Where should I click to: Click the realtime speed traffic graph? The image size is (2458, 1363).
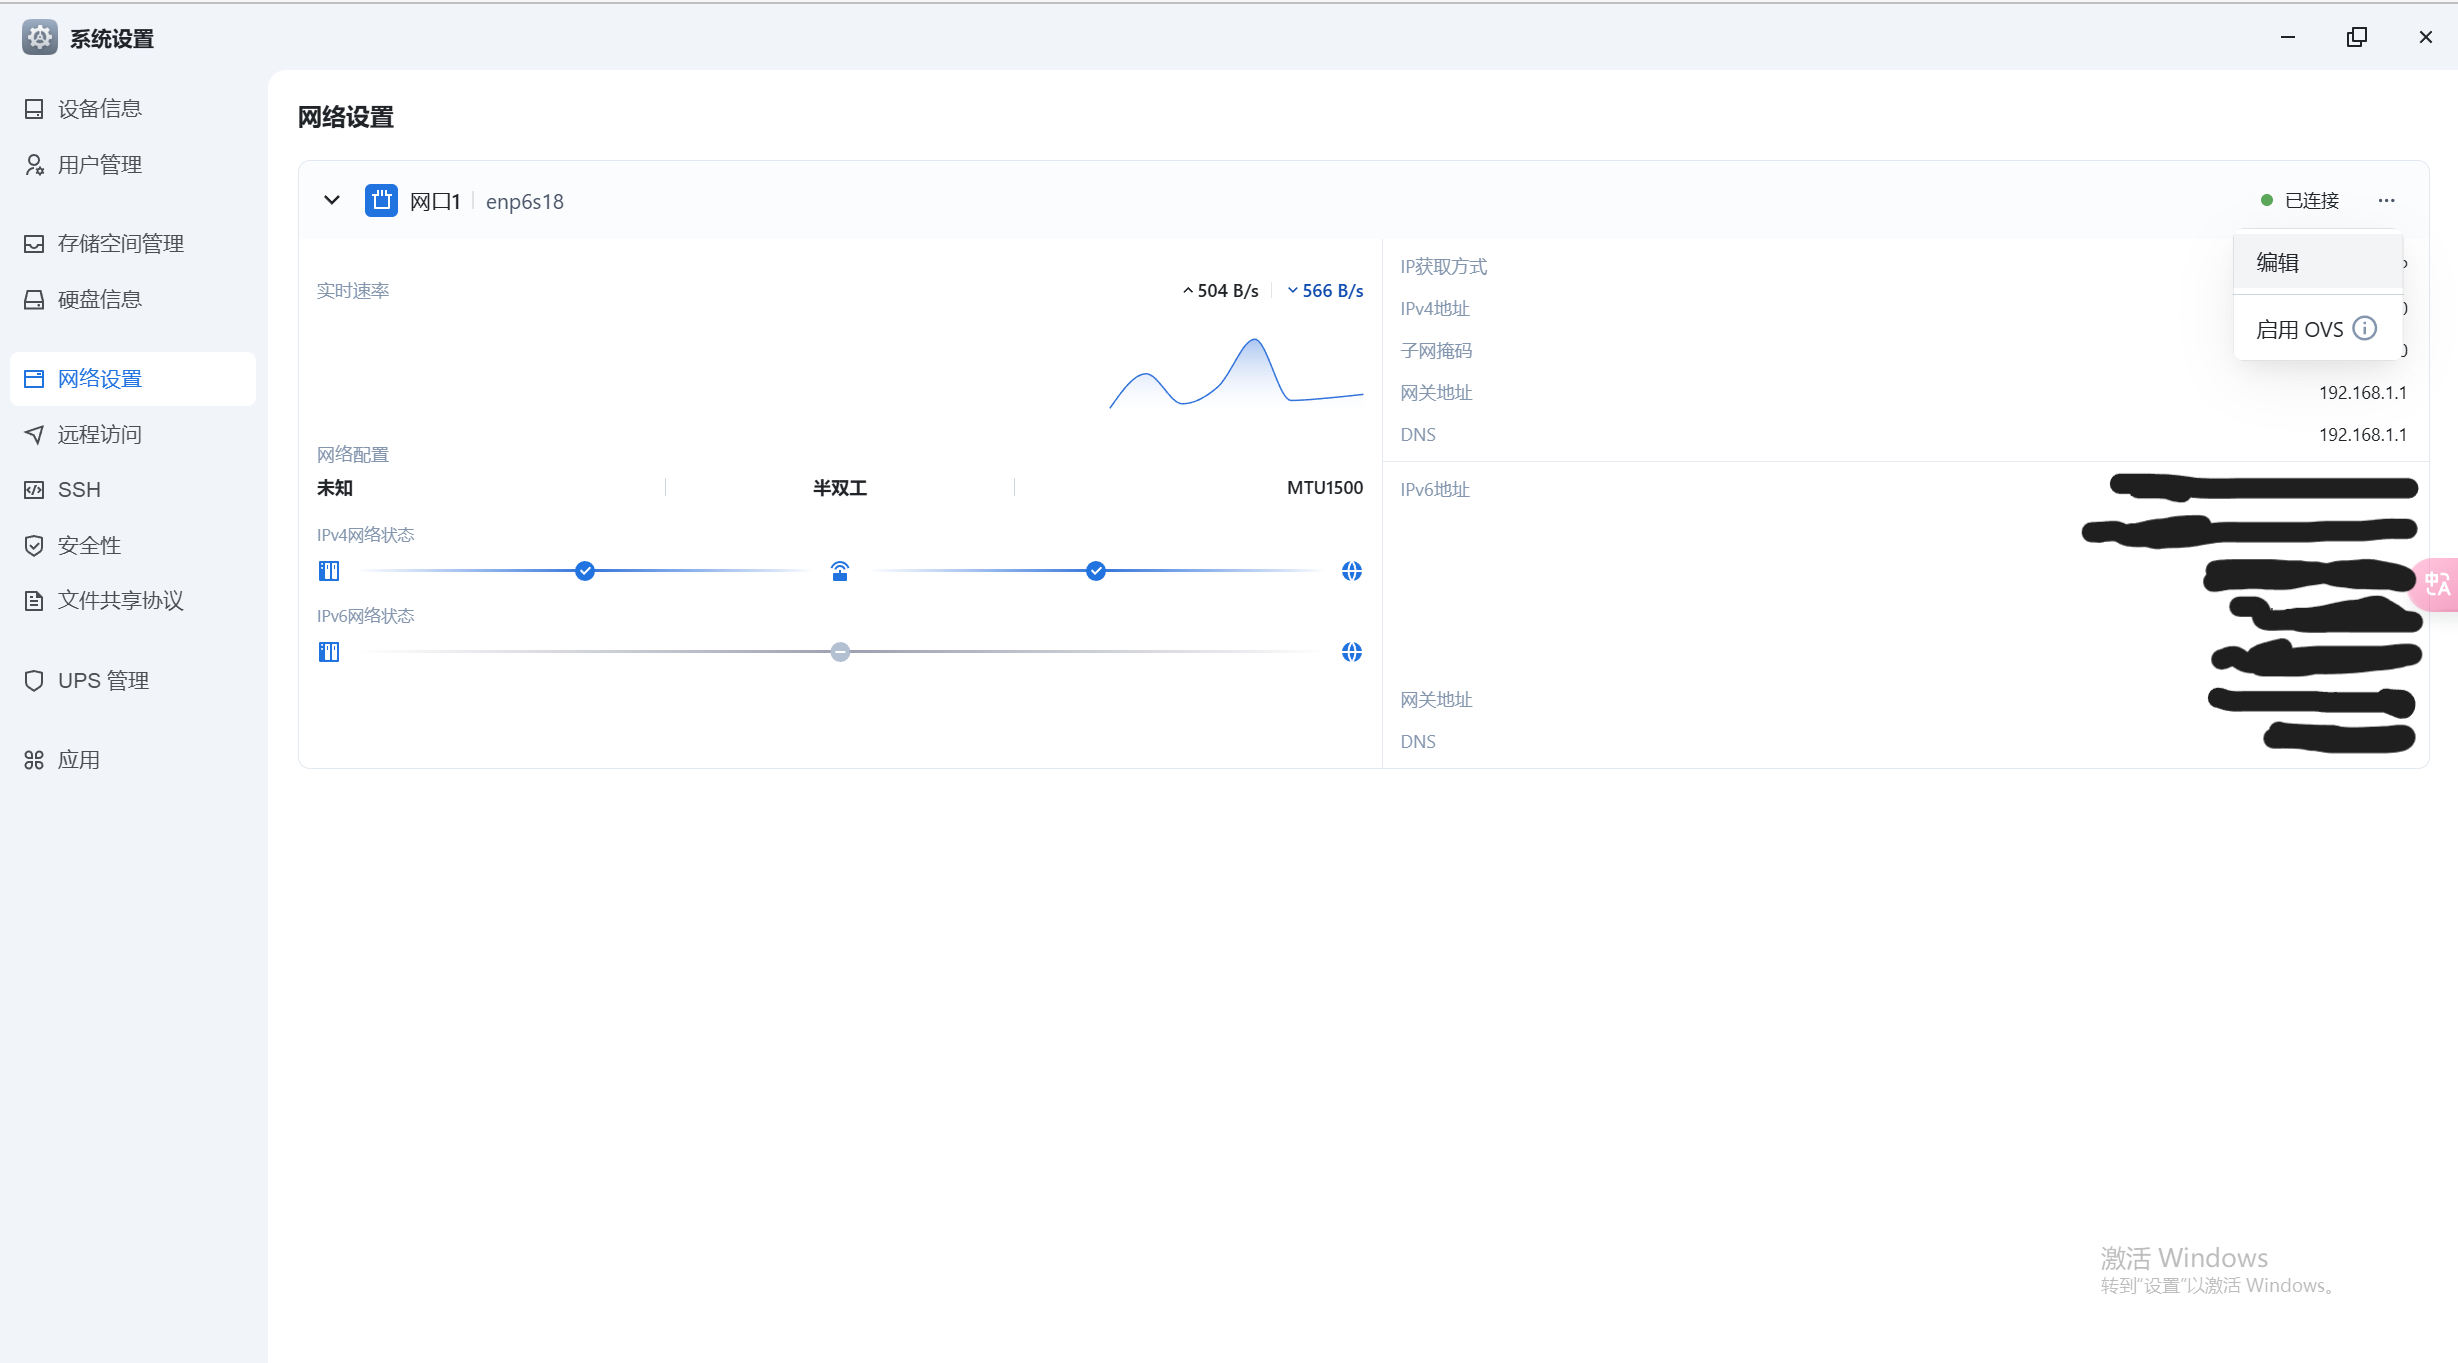coord(1236,375)
